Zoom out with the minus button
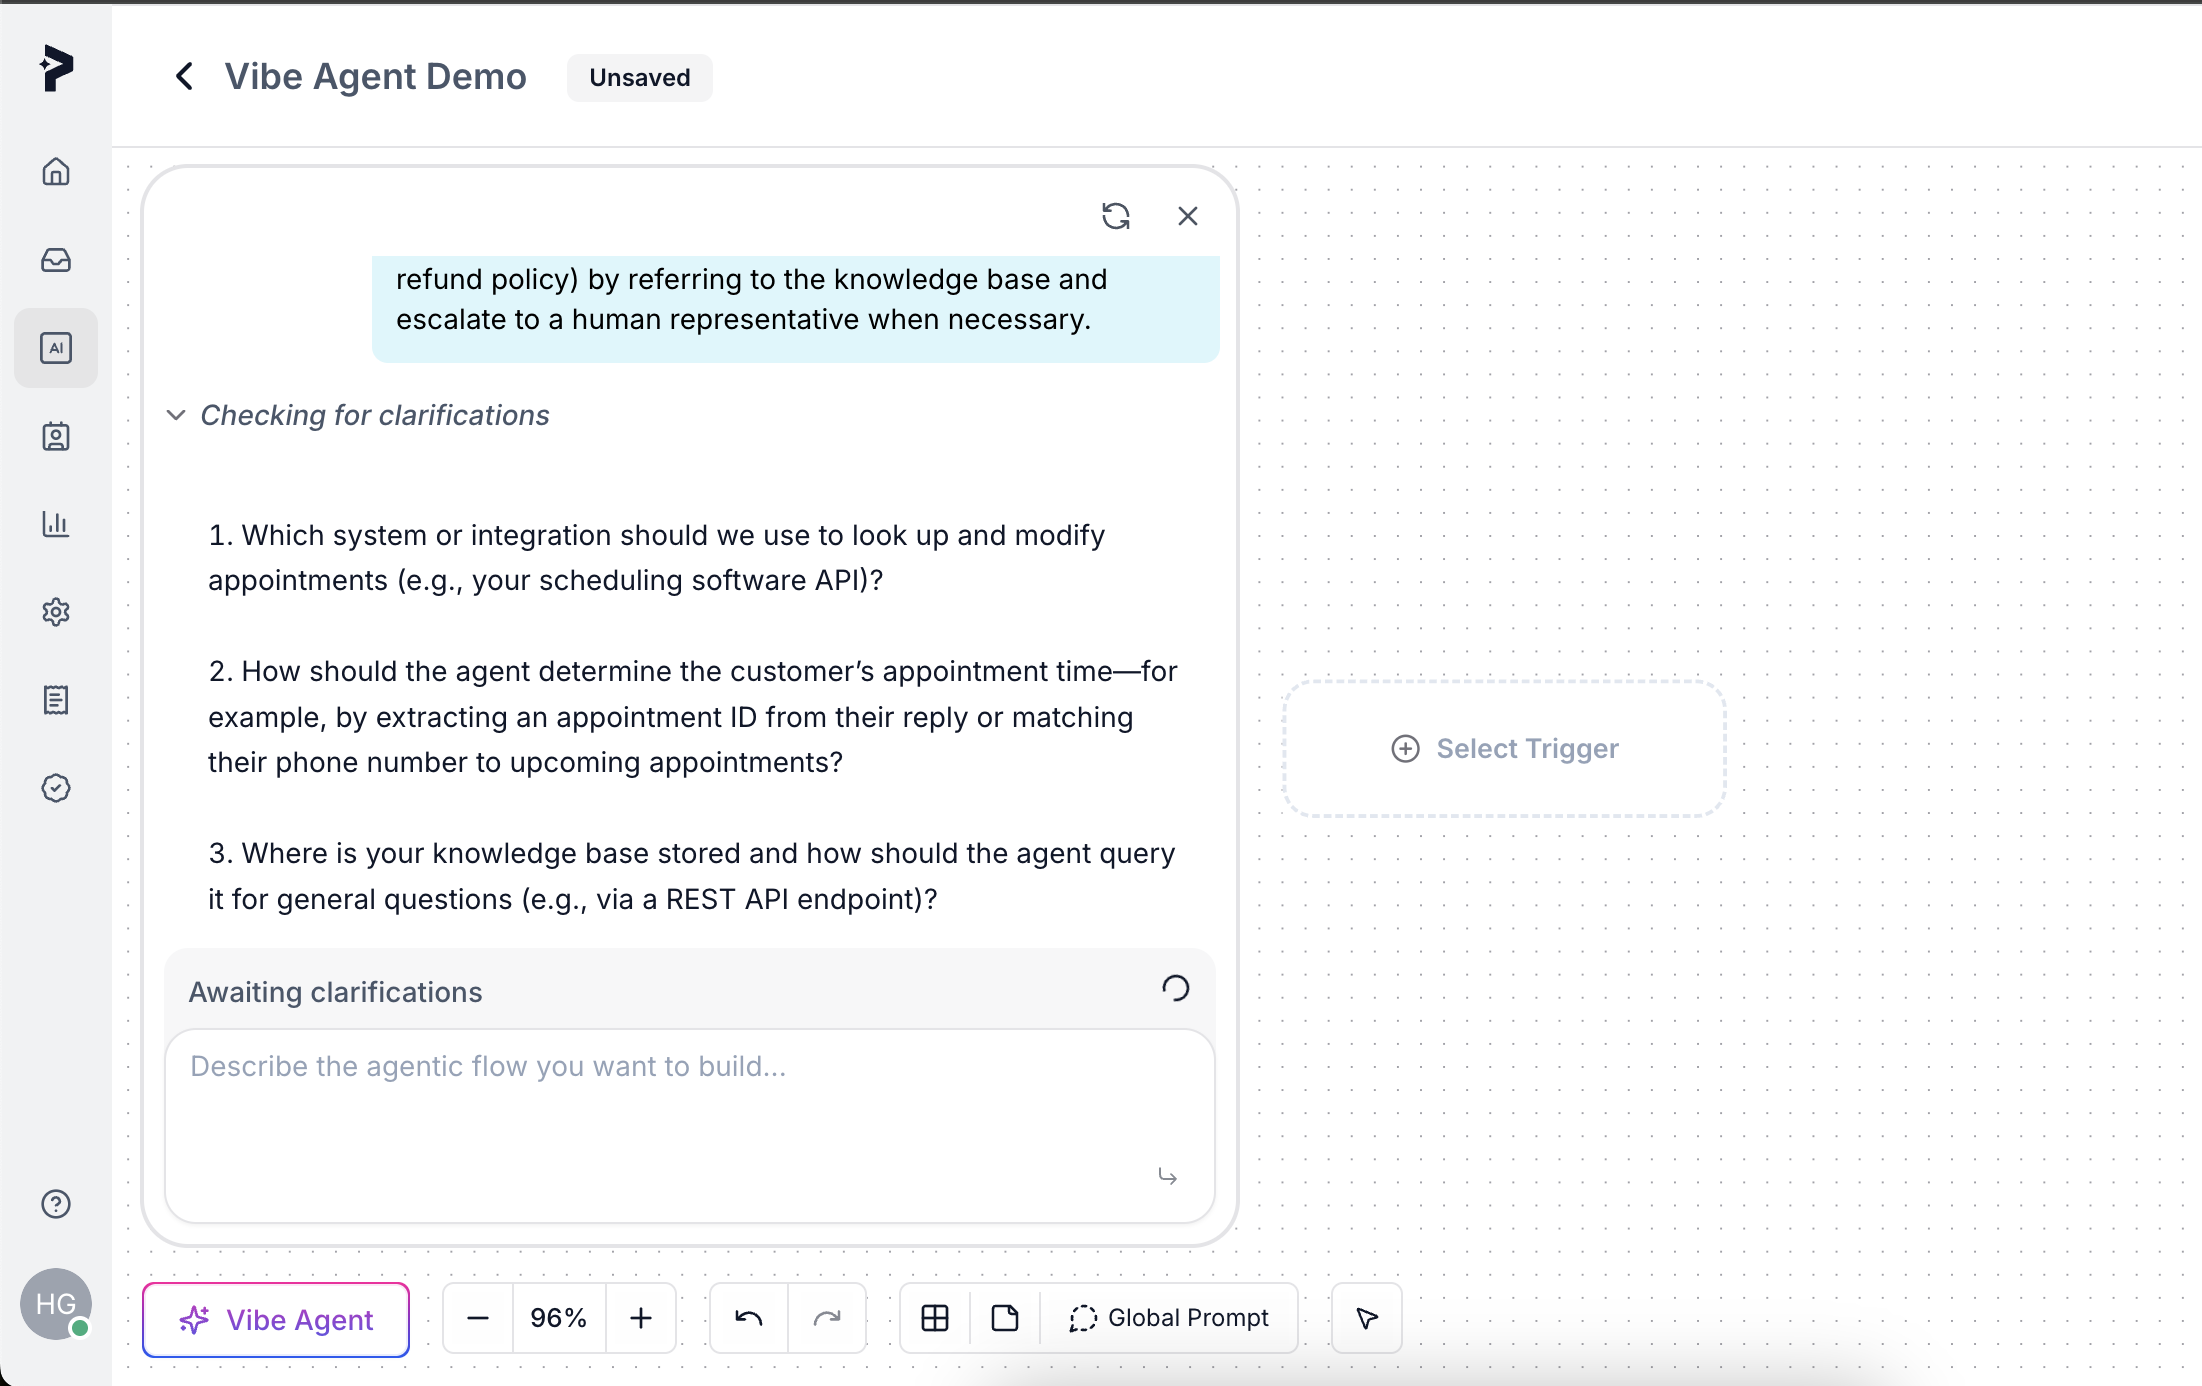 click(x=478, y=1319)
